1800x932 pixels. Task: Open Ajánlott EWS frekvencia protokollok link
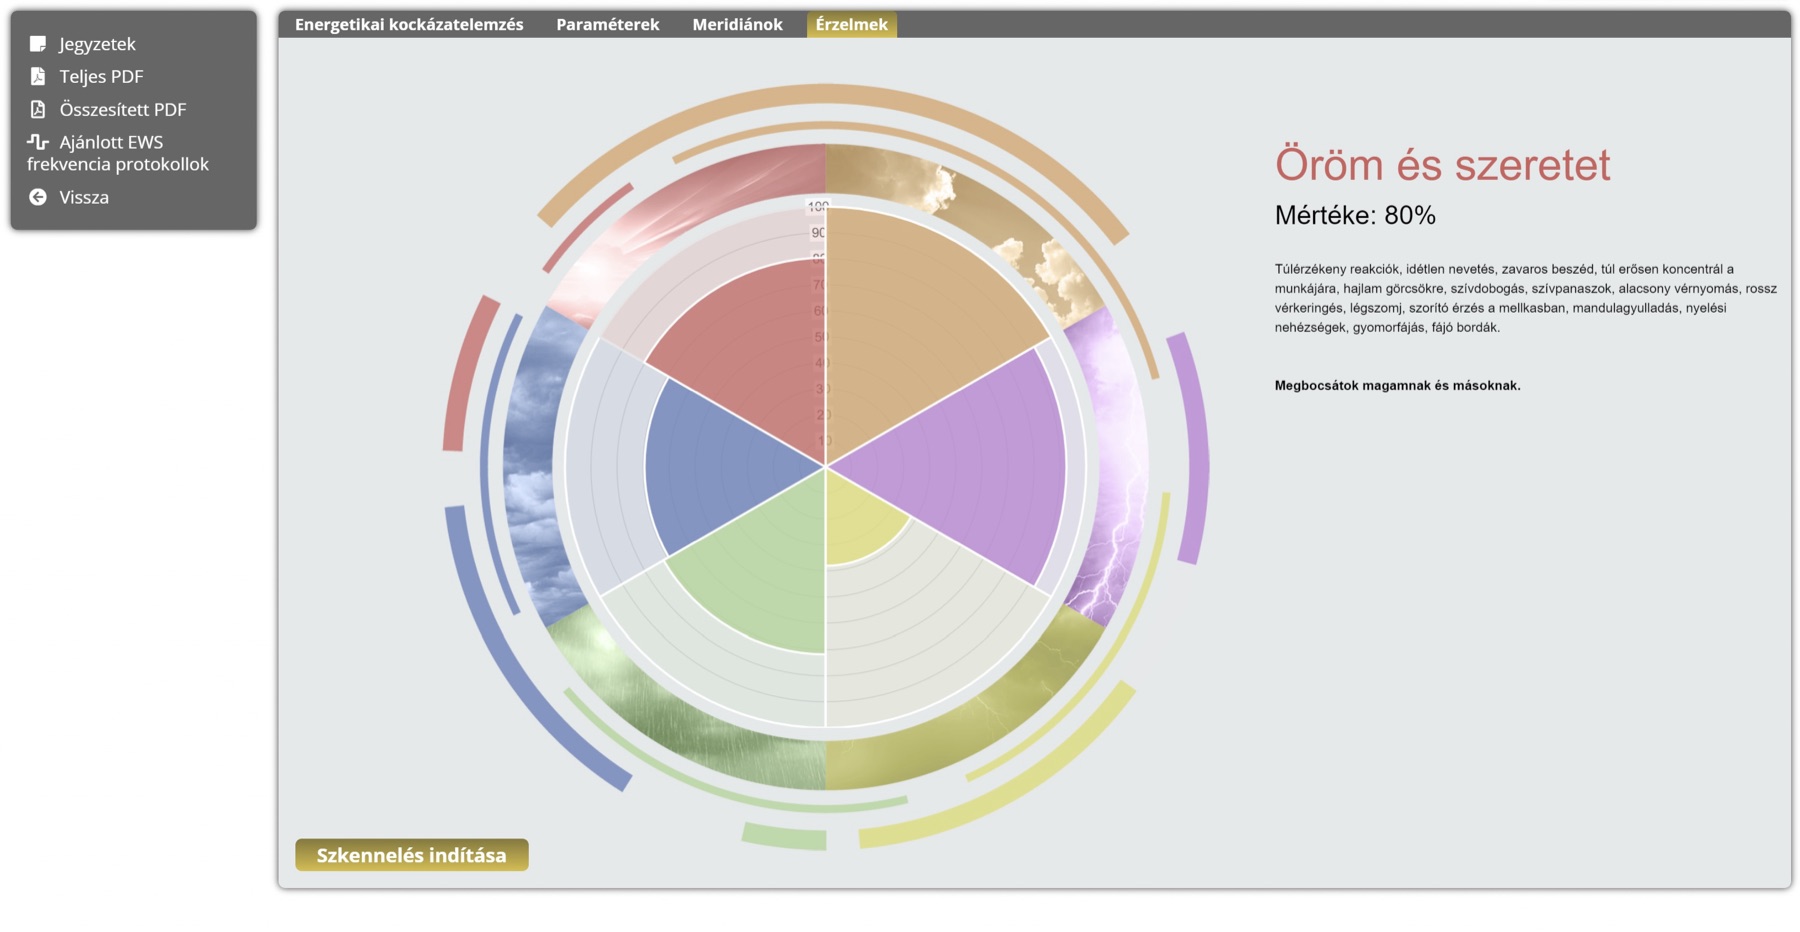[118, 153]
